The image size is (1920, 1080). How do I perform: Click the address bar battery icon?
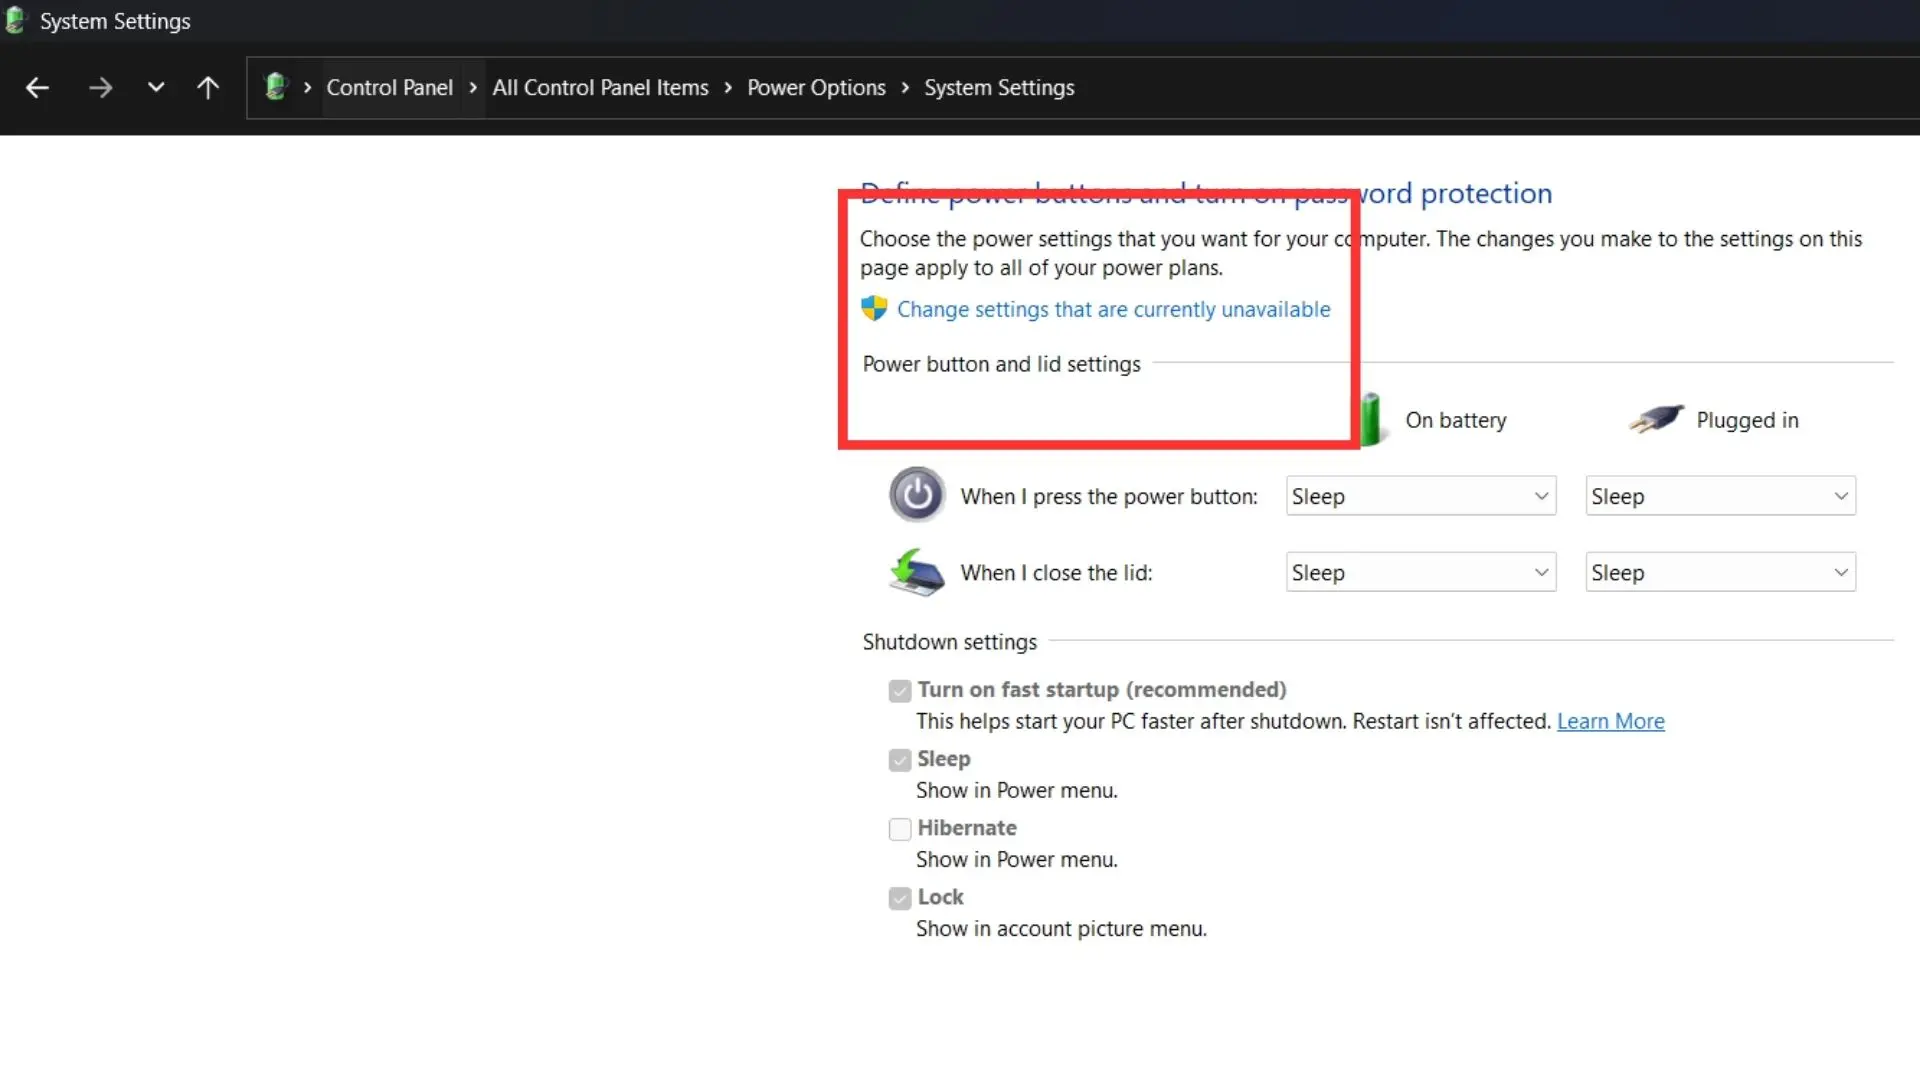276,87
